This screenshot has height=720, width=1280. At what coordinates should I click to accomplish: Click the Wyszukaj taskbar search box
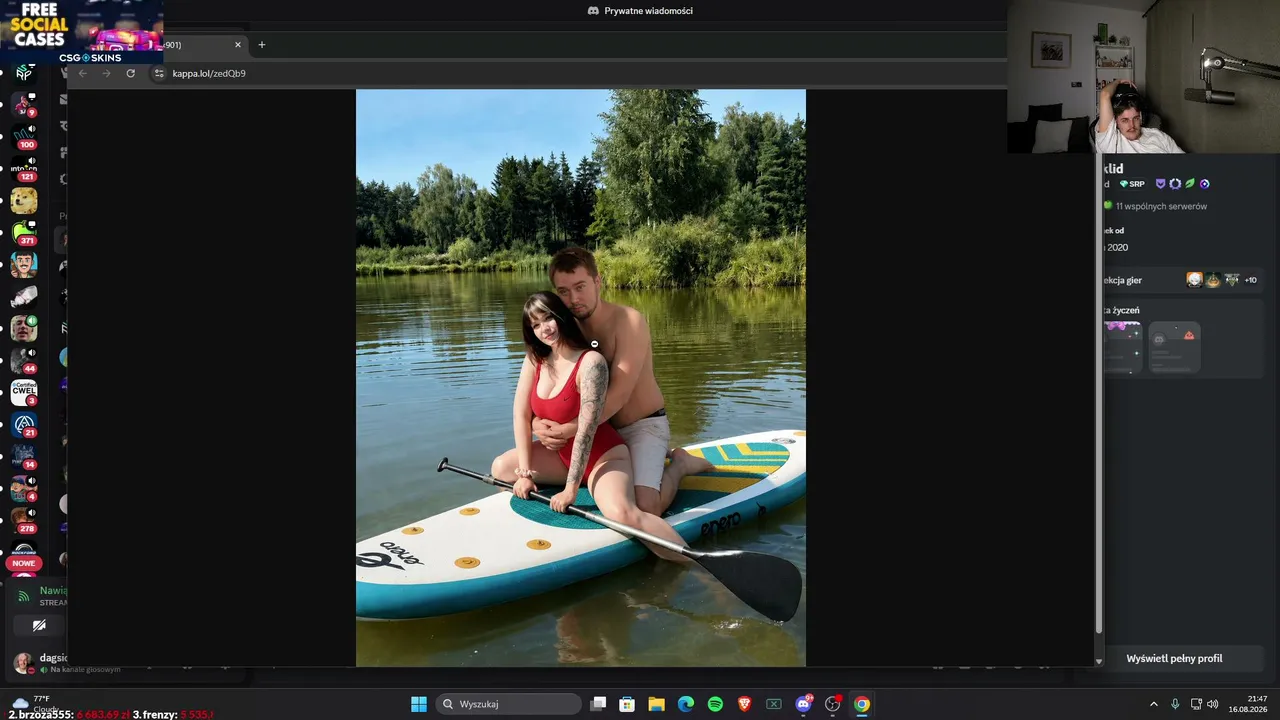click(x=509, y=704)
